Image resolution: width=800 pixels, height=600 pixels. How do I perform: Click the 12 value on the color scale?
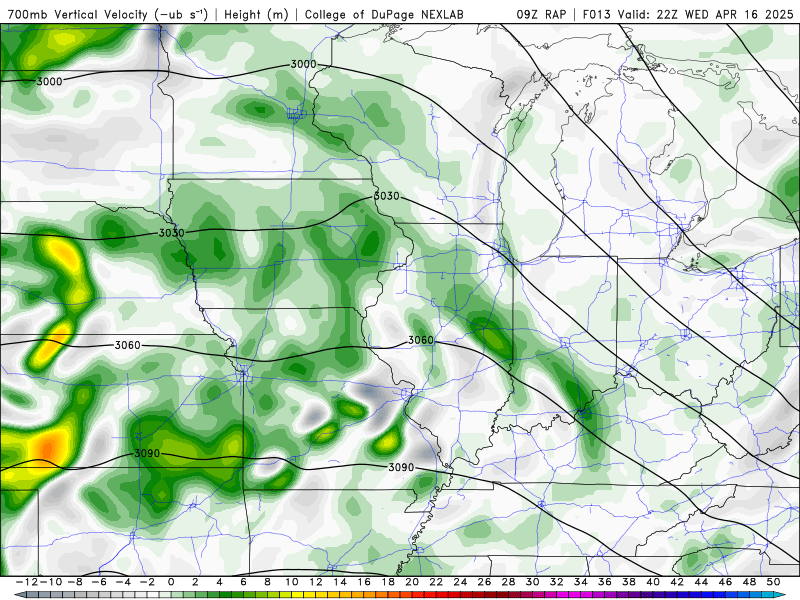pyautogui.click(x=316, y=582)
